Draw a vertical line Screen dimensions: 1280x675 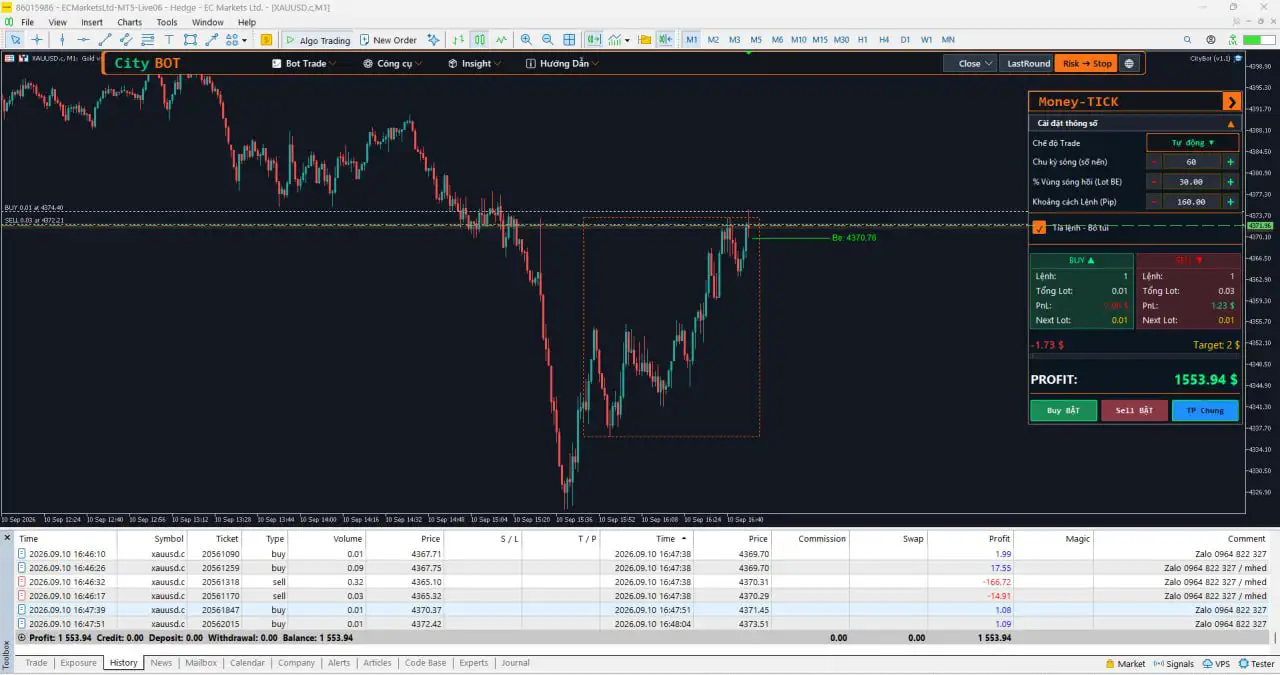point(62,40)
